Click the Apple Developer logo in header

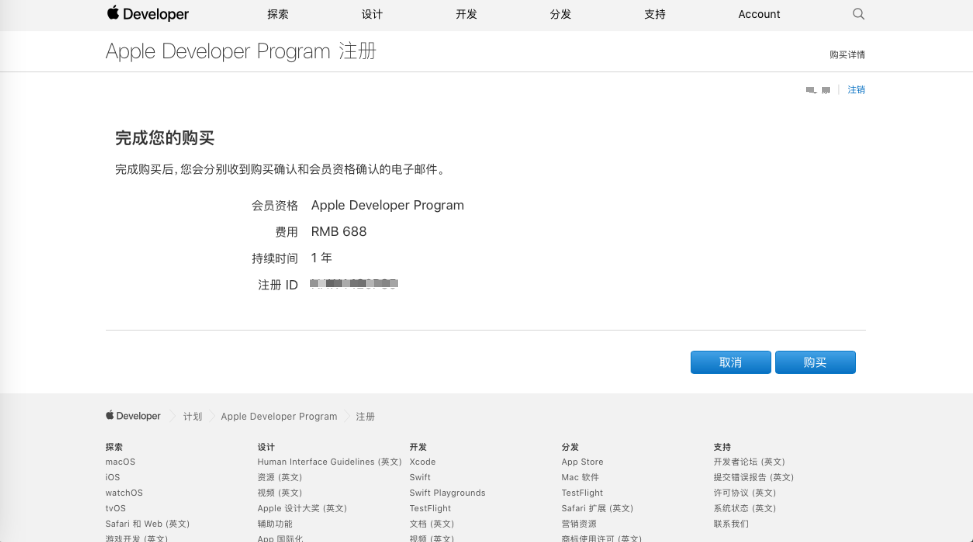coord(148,14)
